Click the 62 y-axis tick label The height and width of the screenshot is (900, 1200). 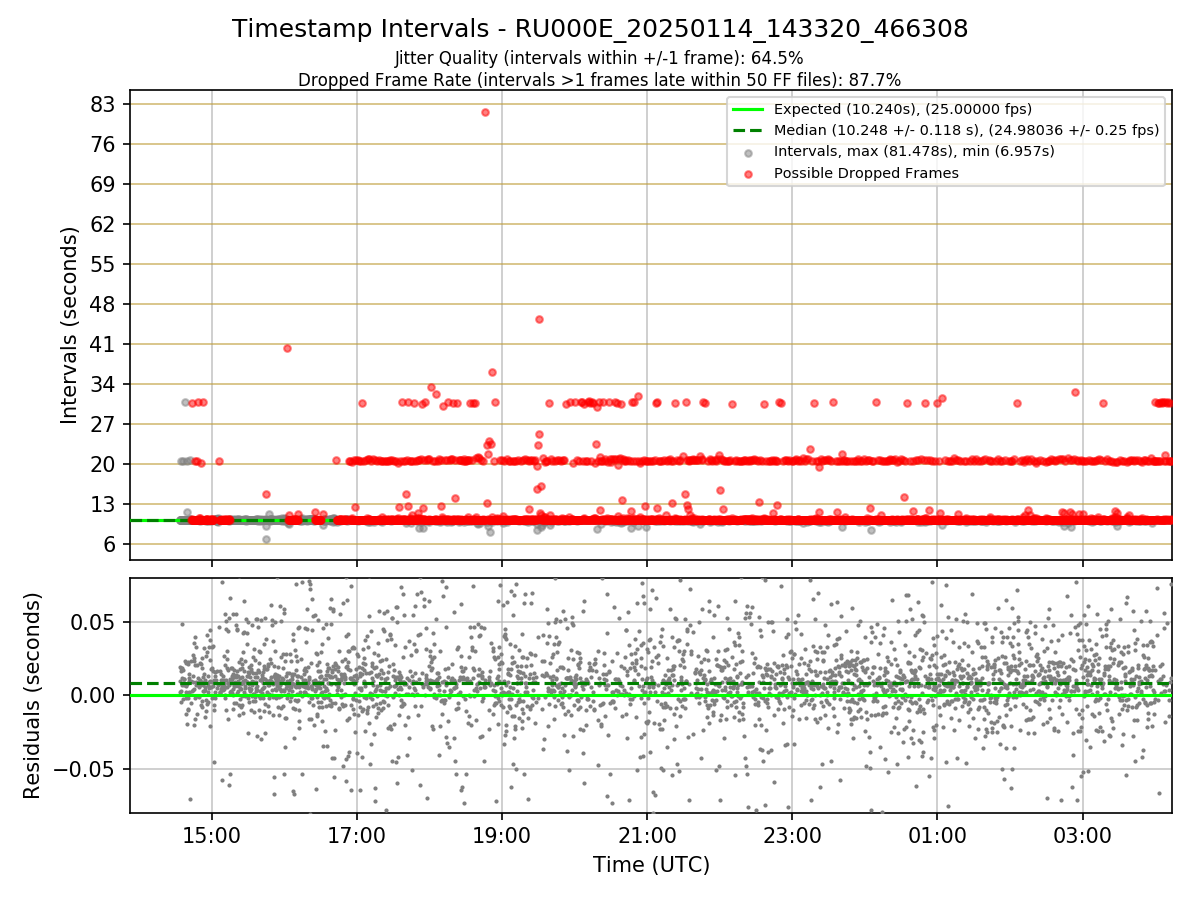coord(105,224)
